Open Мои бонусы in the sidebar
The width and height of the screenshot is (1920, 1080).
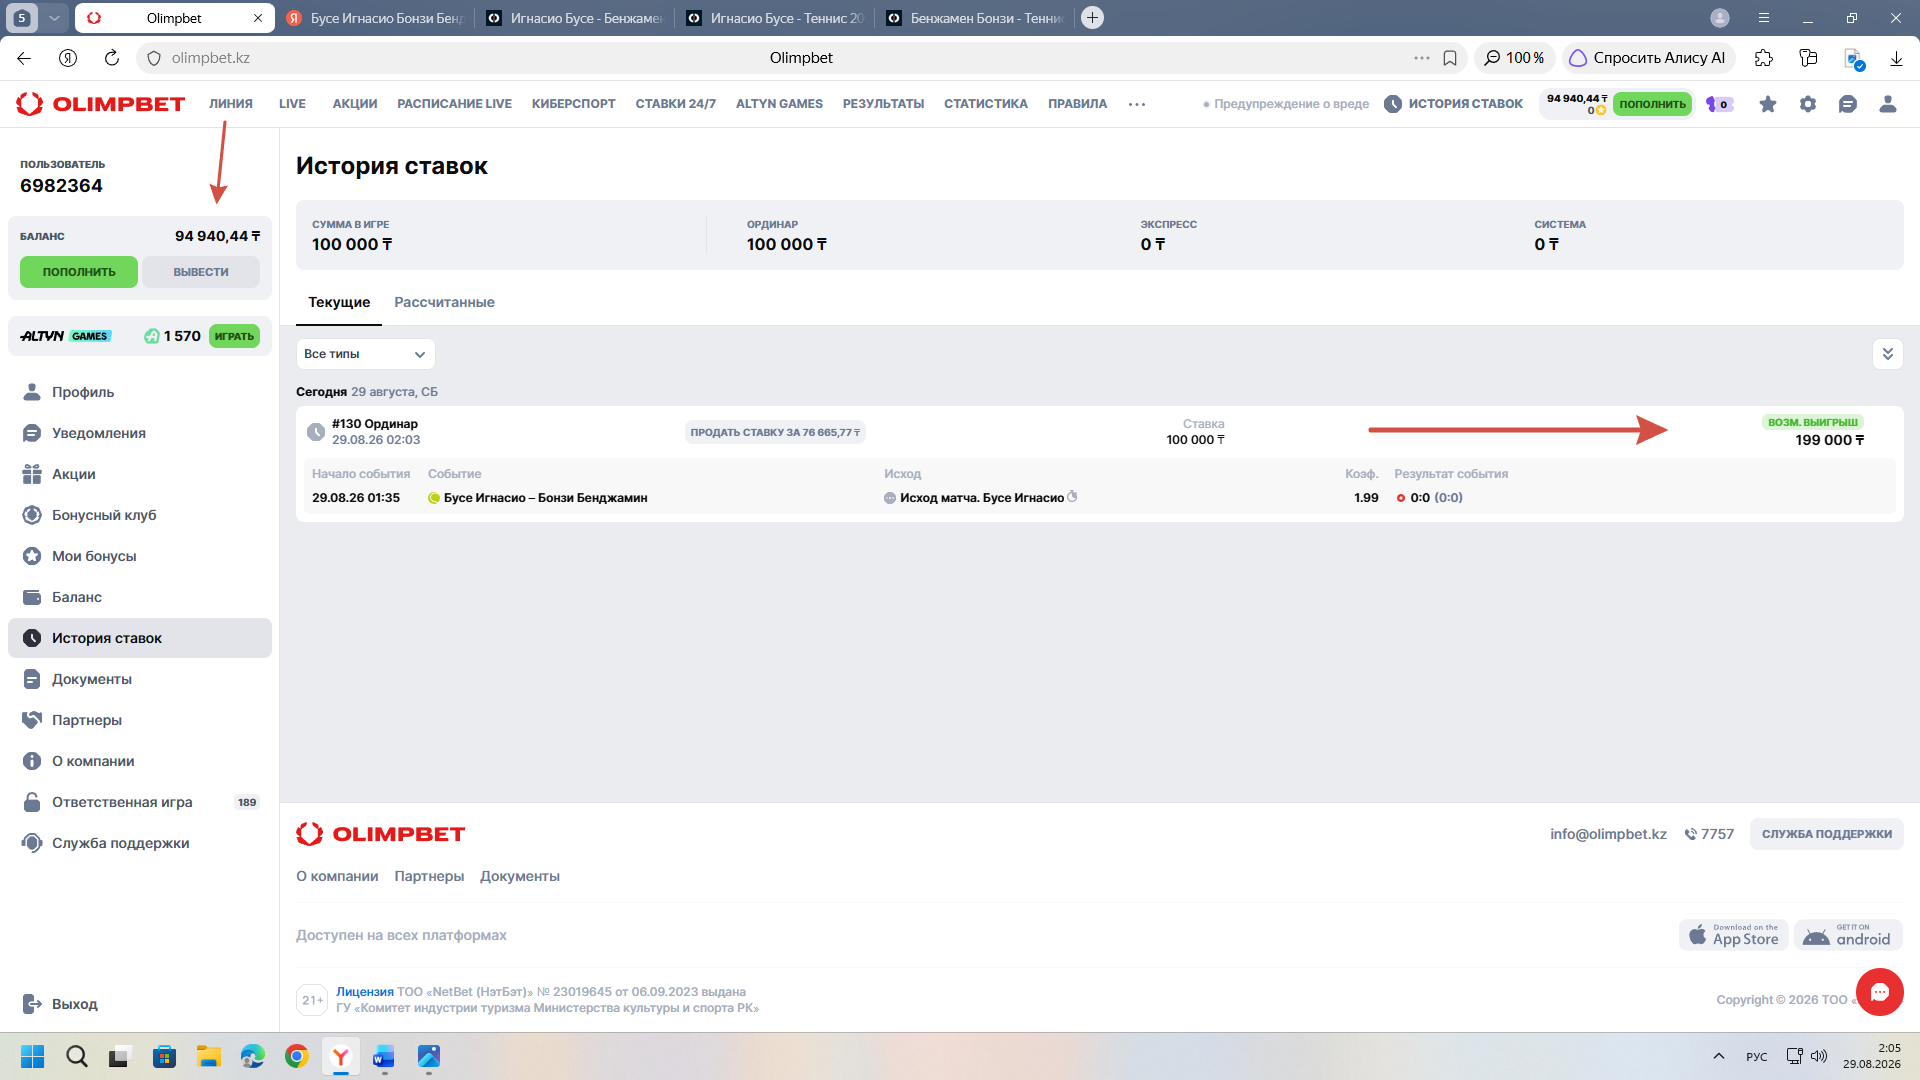click(140, 556)
